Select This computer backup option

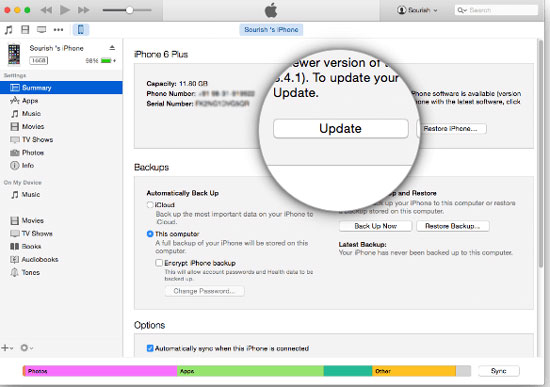[150, 234]
